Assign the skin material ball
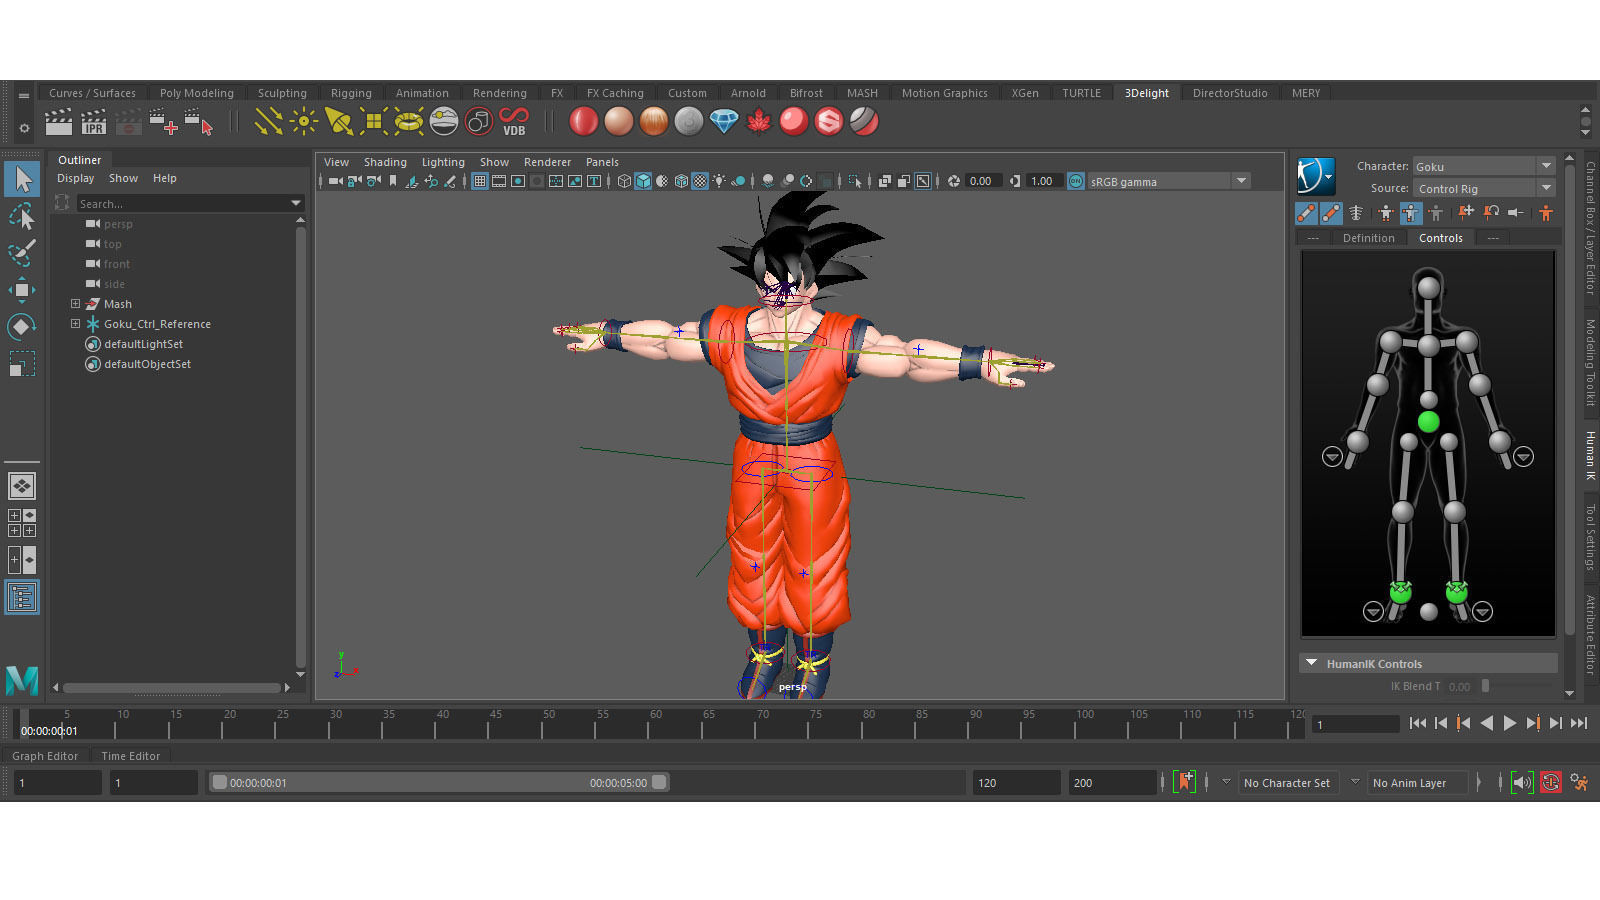The height and width of the screenshot is (900, 1600). [x=618, y=122]
